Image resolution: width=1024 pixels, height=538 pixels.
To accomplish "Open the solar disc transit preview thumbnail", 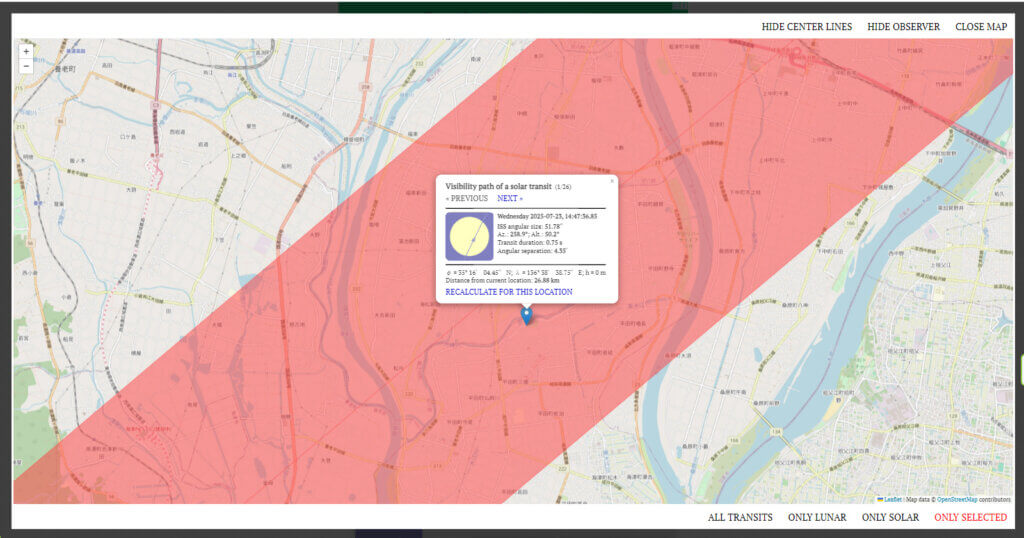I will coord(469,236).
